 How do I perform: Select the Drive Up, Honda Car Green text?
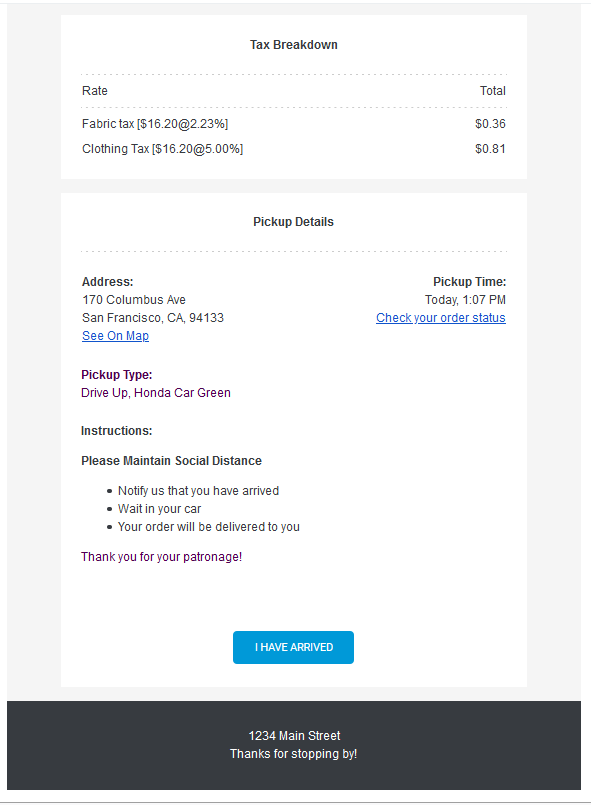pyautogui.click(x=156, y=392)
